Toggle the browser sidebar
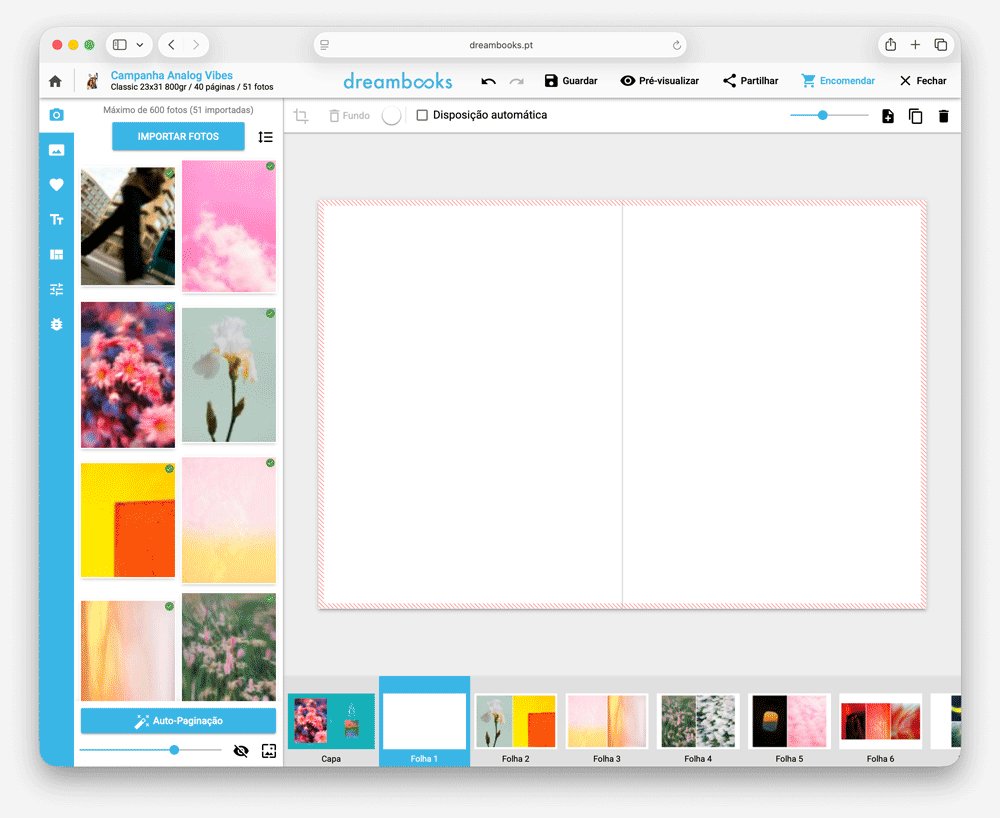Viewport: 1000px width, 818px height. click(120, 45)
